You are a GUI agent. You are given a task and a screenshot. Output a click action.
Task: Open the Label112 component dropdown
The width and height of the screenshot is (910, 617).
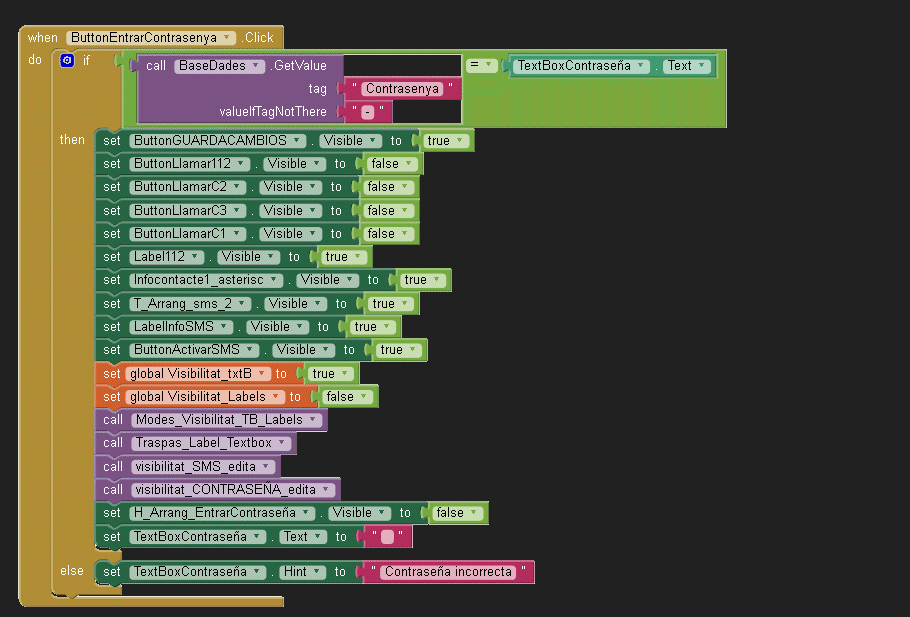click(195, 257)
